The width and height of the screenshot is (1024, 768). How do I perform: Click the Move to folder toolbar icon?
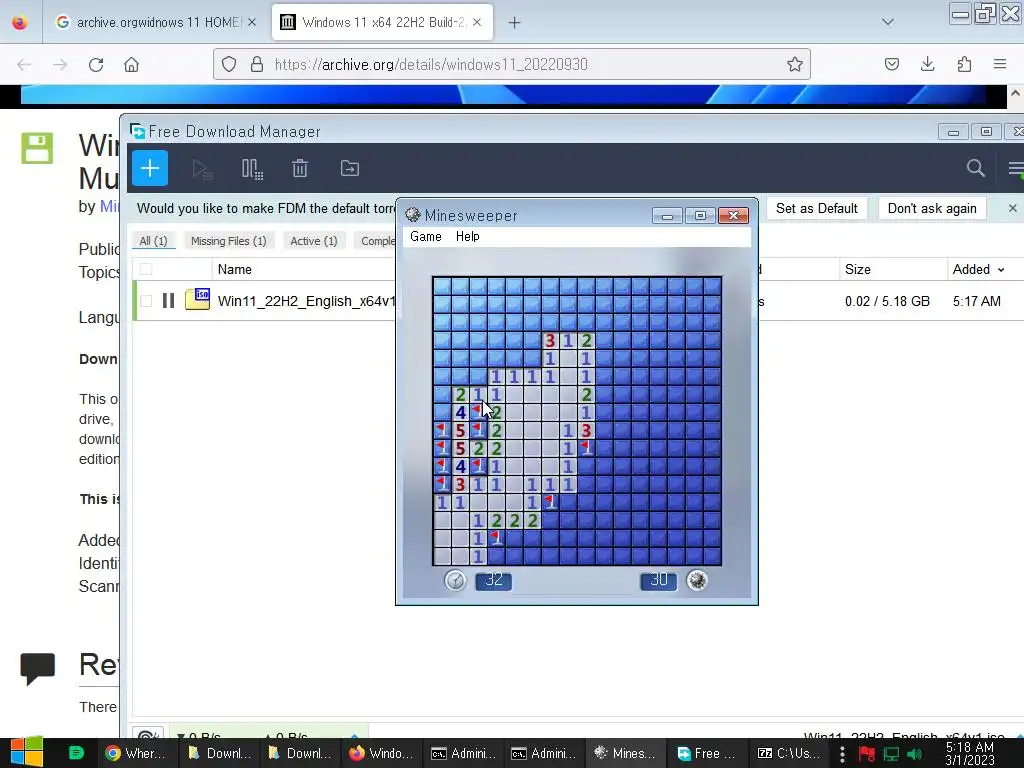[349, 168]
